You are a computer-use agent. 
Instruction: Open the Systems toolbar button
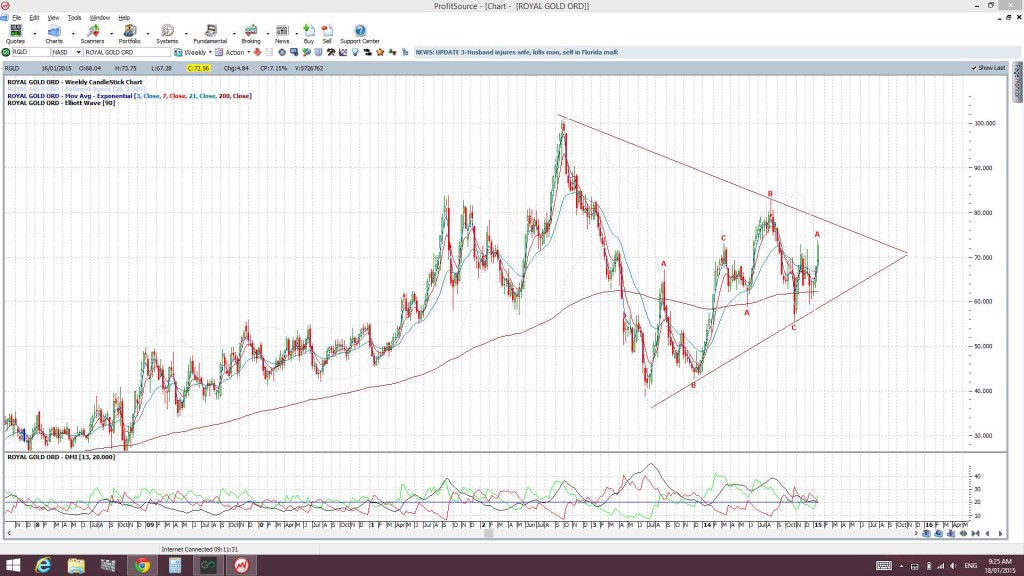[x=167, y=34]
